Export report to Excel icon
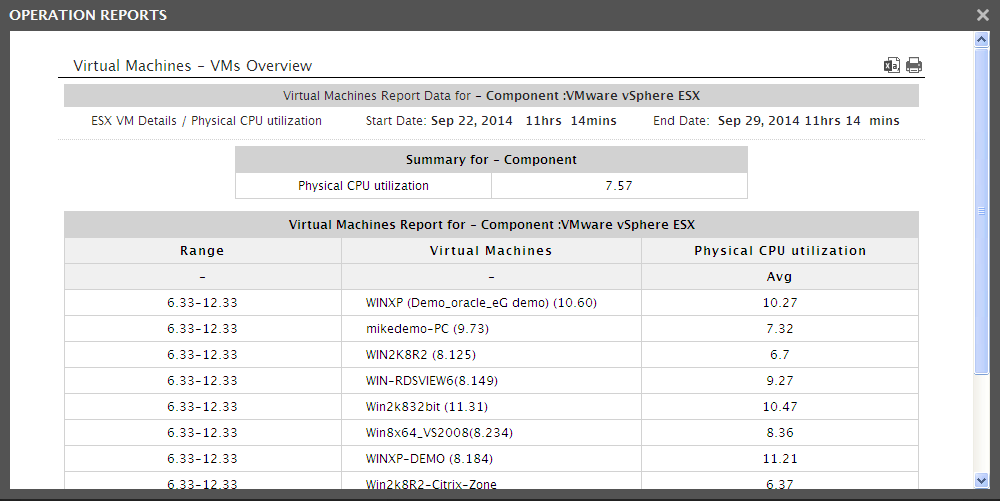This screenshot has height=501, width=1000. coord(892,65)
